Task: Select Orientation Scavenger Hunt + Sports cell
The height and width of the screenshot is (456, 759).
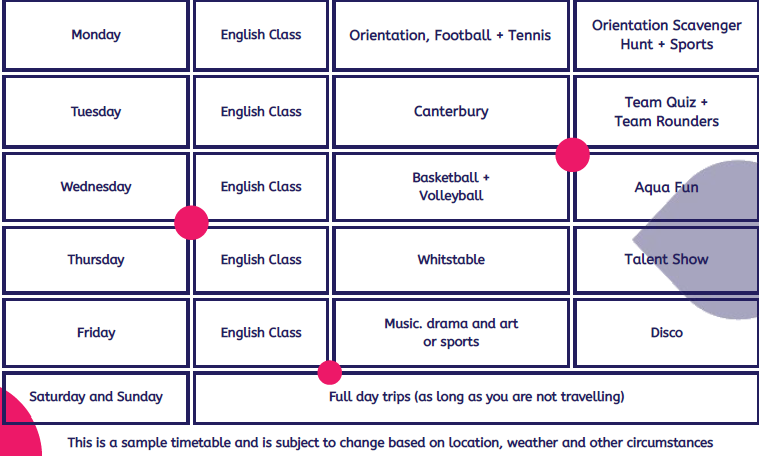Action: (666, 35)
